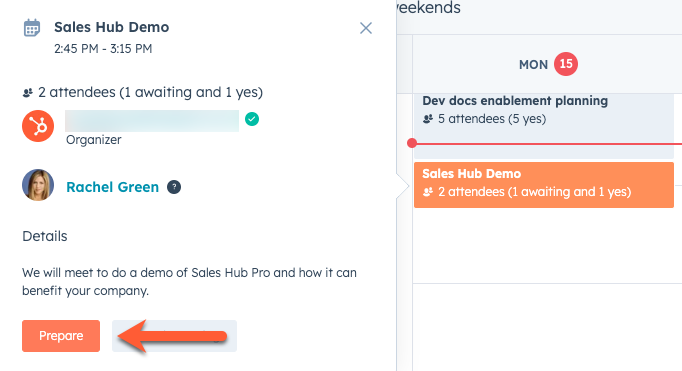Click the attendees icon in Dev docs event

pyautogui.click(x=428, y=119)
